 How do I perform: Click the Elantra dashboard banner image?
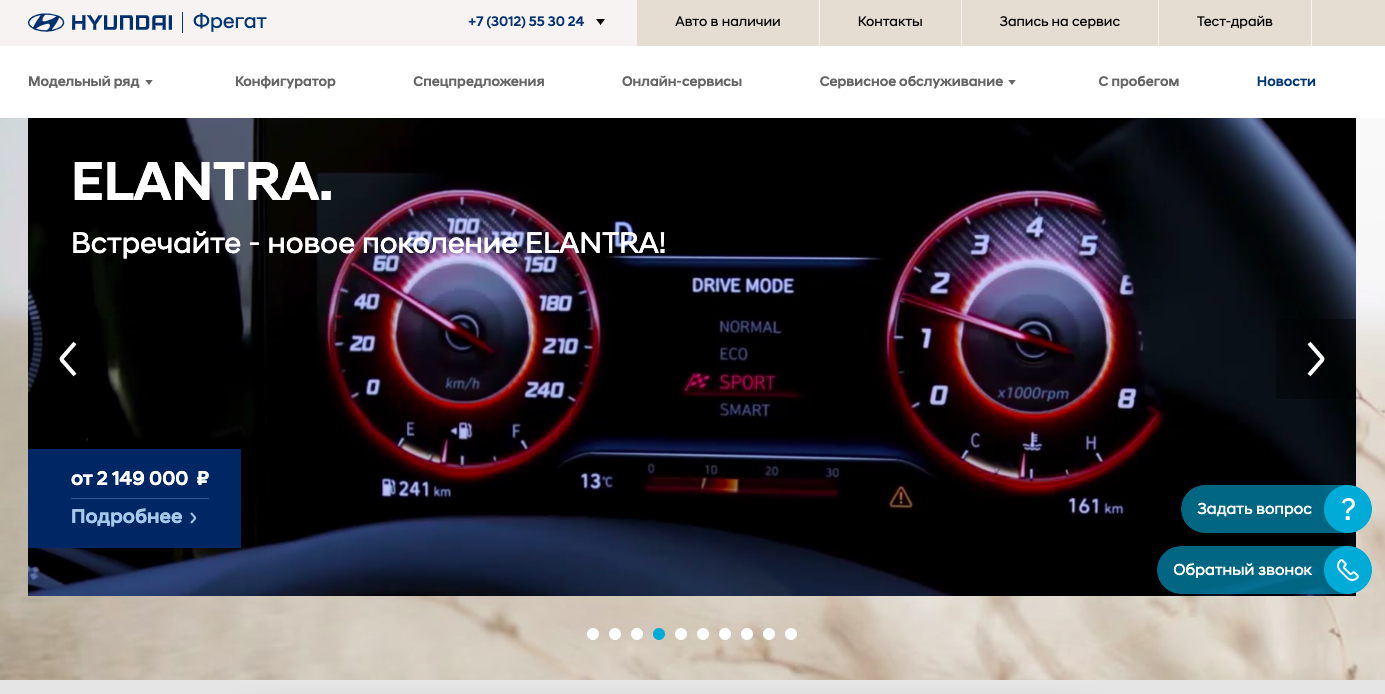692,357
